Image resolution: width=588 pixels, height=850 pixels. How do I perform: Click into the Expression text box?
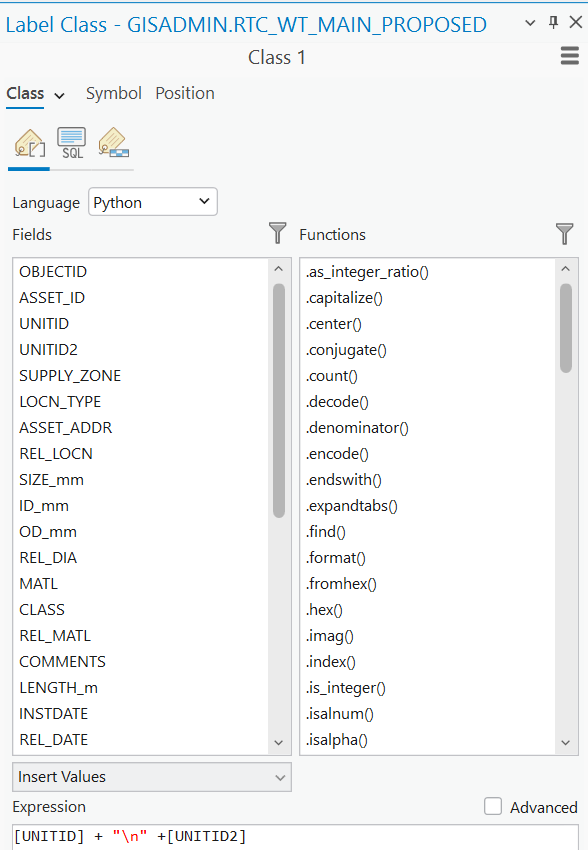tap(295, 836)
